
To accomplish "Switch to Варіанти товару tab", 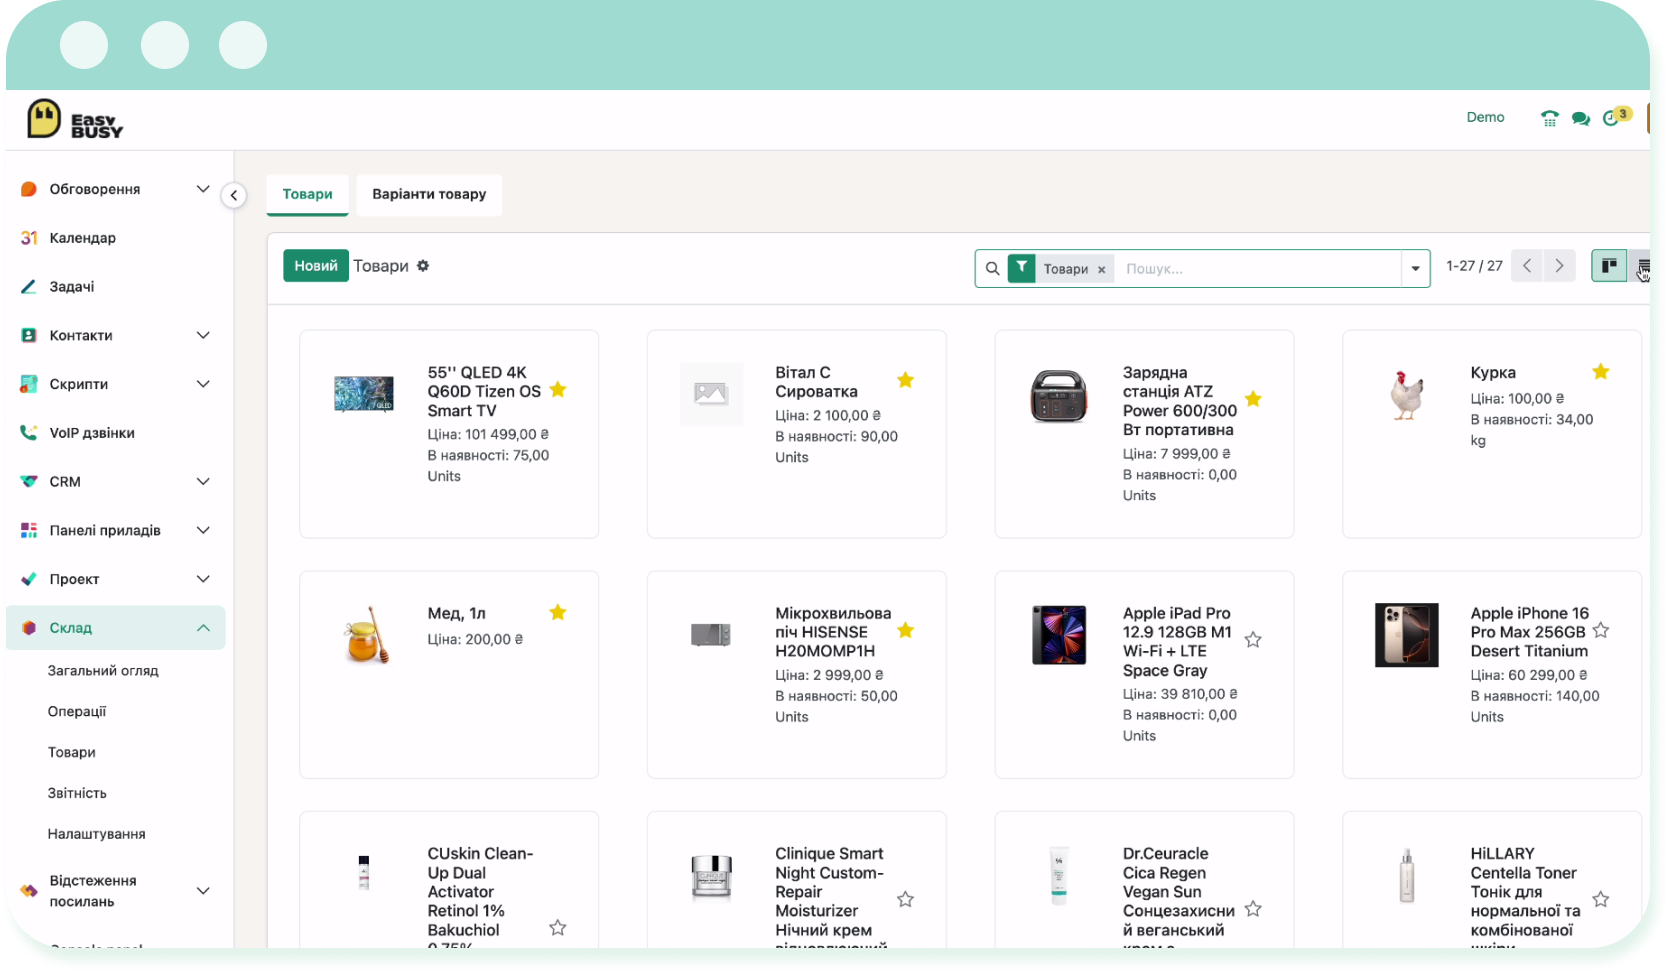I will click(x=429, y=194).
